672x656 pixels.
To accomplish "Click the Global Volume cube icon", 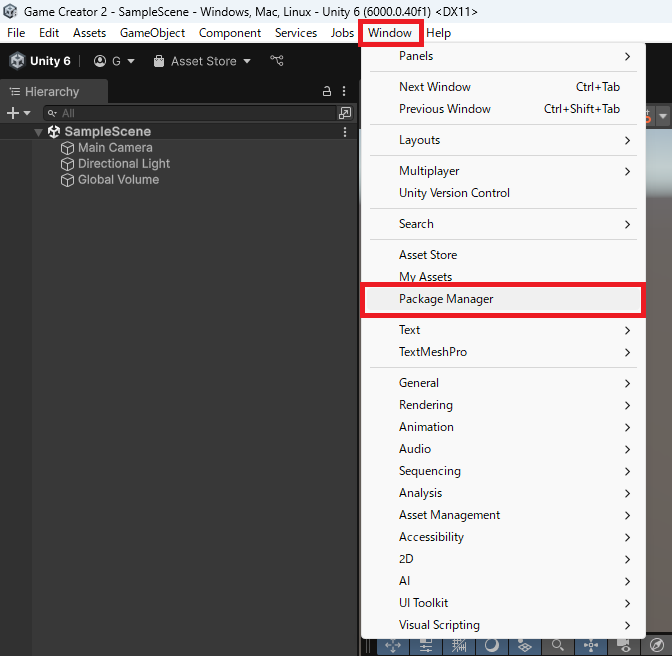I will pyautogui.click(x=67, y=180).
